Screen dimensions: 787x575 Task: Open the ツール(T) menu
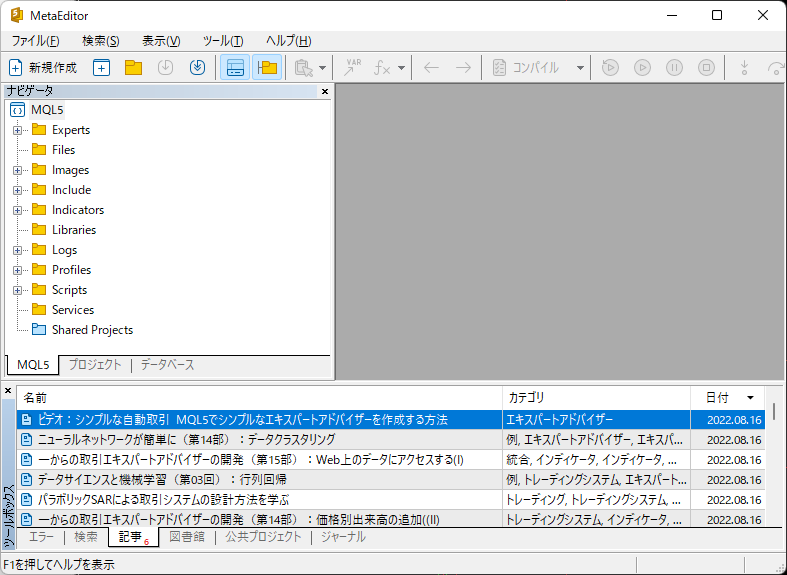(x=223, y=41)
